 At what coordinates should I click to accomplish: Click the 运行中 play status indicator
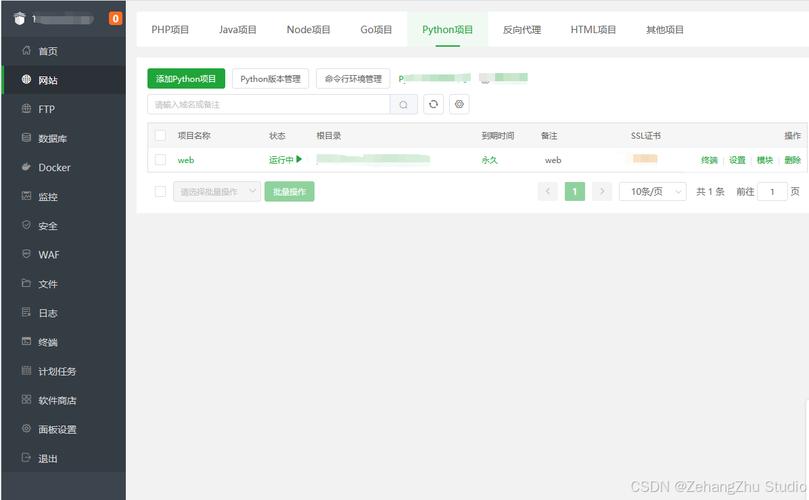tap(285, 160)
